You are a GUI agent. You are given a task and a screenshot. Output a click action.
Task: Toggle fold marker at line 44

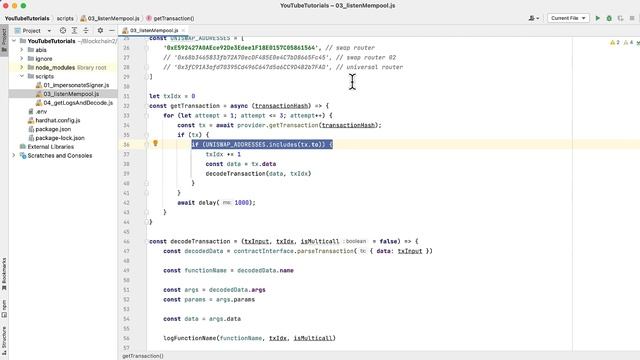(x=147, y=222)
